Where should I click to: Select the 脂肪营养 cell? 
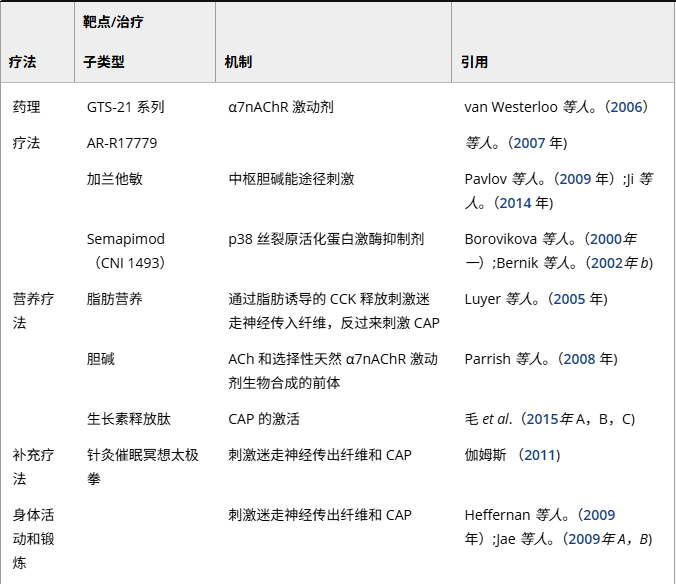115,299
